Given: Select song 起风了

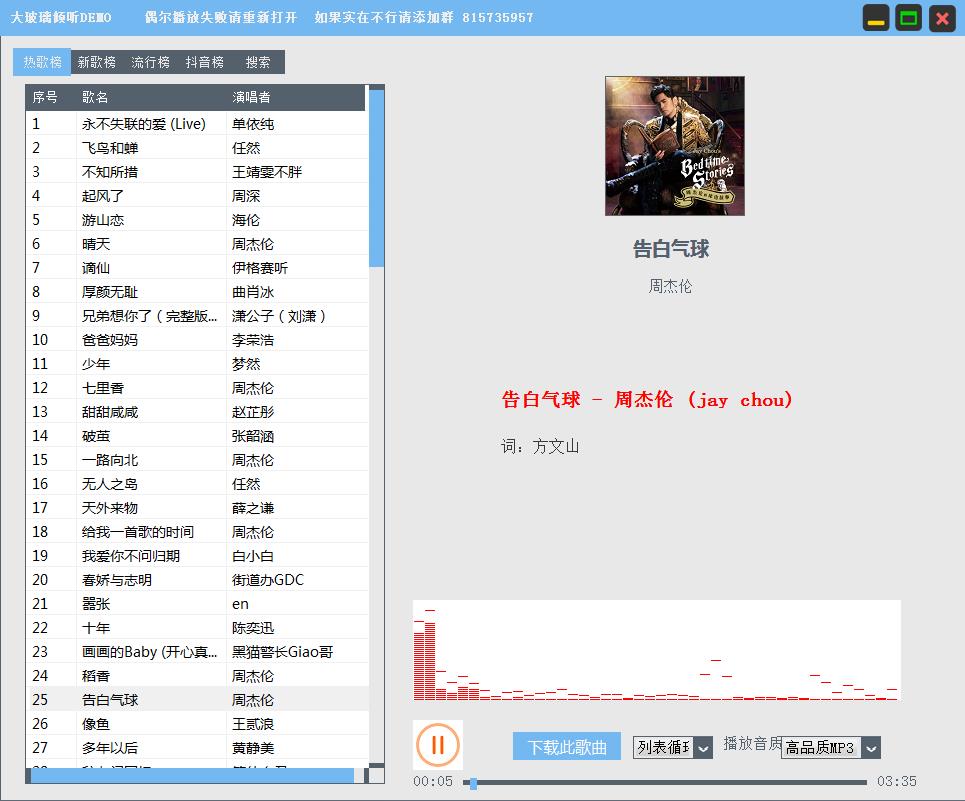Looking at the screenshot, I should point(103,196).
